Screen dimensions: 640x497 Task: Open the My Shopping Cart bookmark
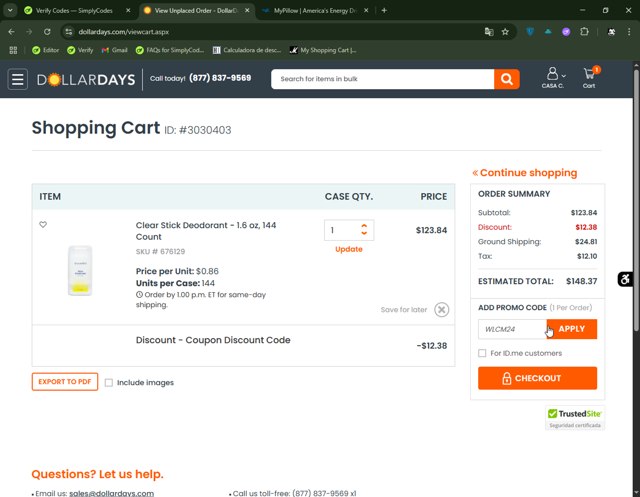click(323, 50)
